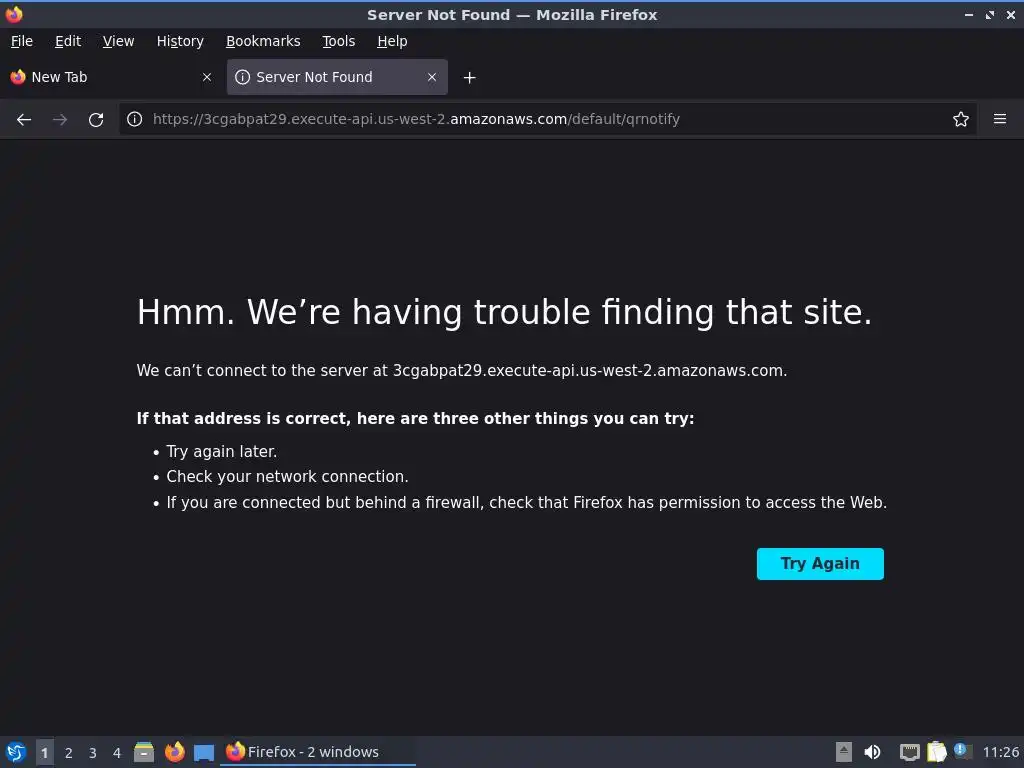The image size is (1024, 768).
Task: Open the File menu
Action: click(x=22, y=41)
